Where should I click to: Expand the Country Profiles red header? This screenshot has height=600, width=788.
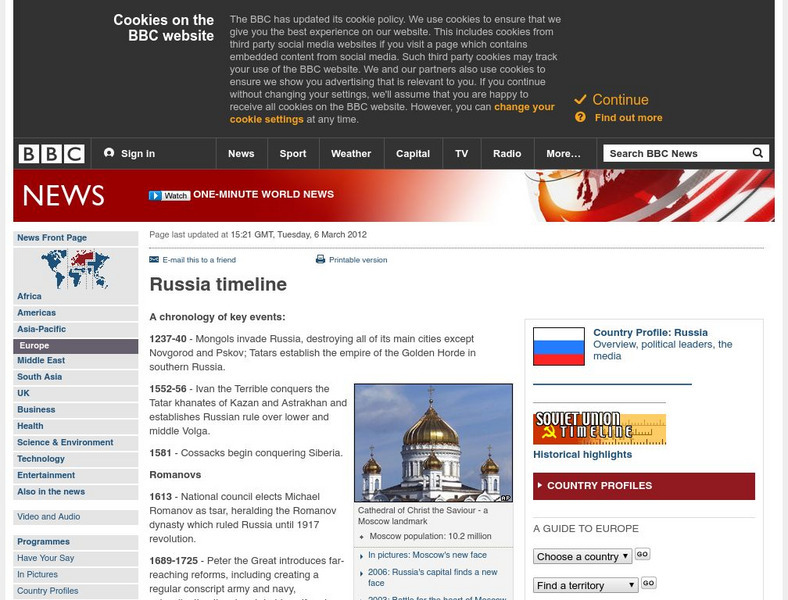(x=644, y=486)
